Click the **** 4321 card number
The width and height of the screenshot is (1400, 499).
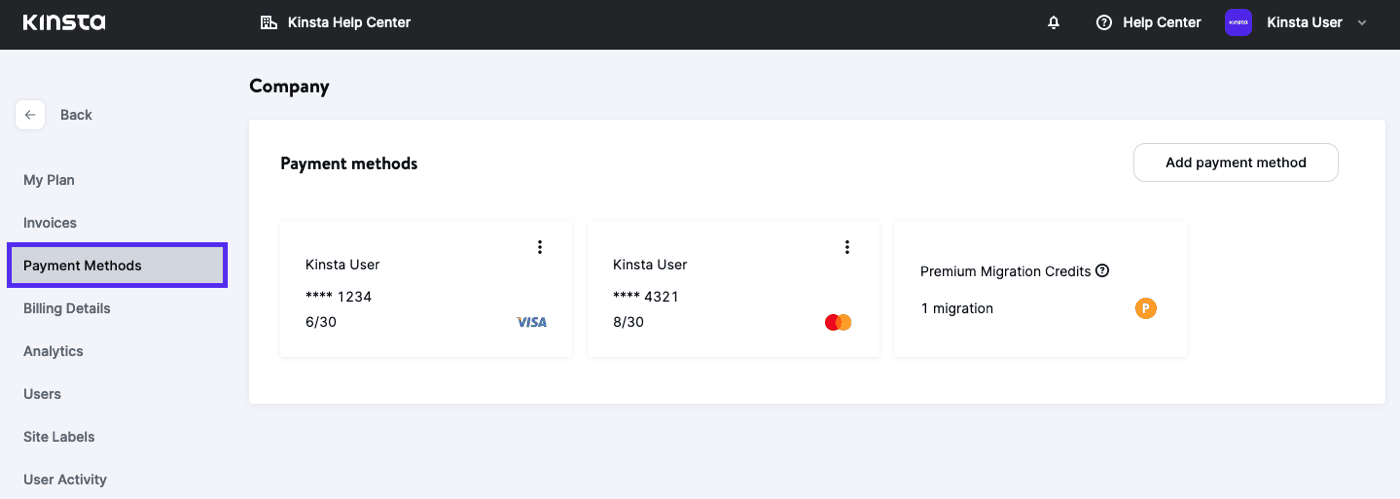[x=646, y=297]
